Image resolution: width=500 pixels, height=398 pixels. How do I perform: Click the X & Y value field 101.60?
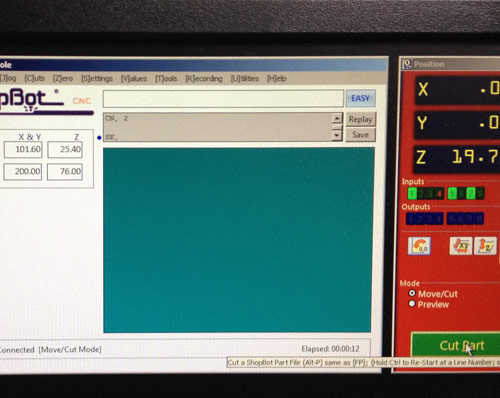click(23, 149)
